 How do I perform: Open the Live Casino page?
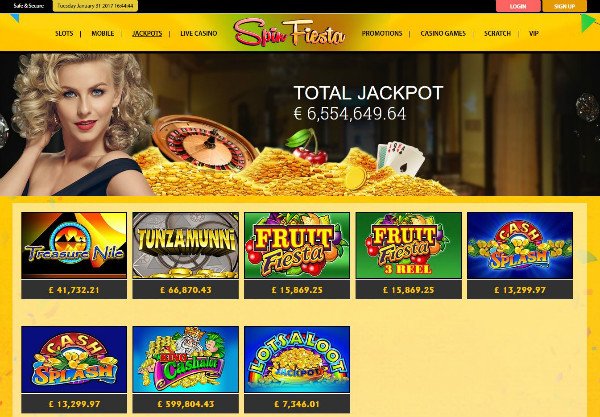(x=199, y=34)
